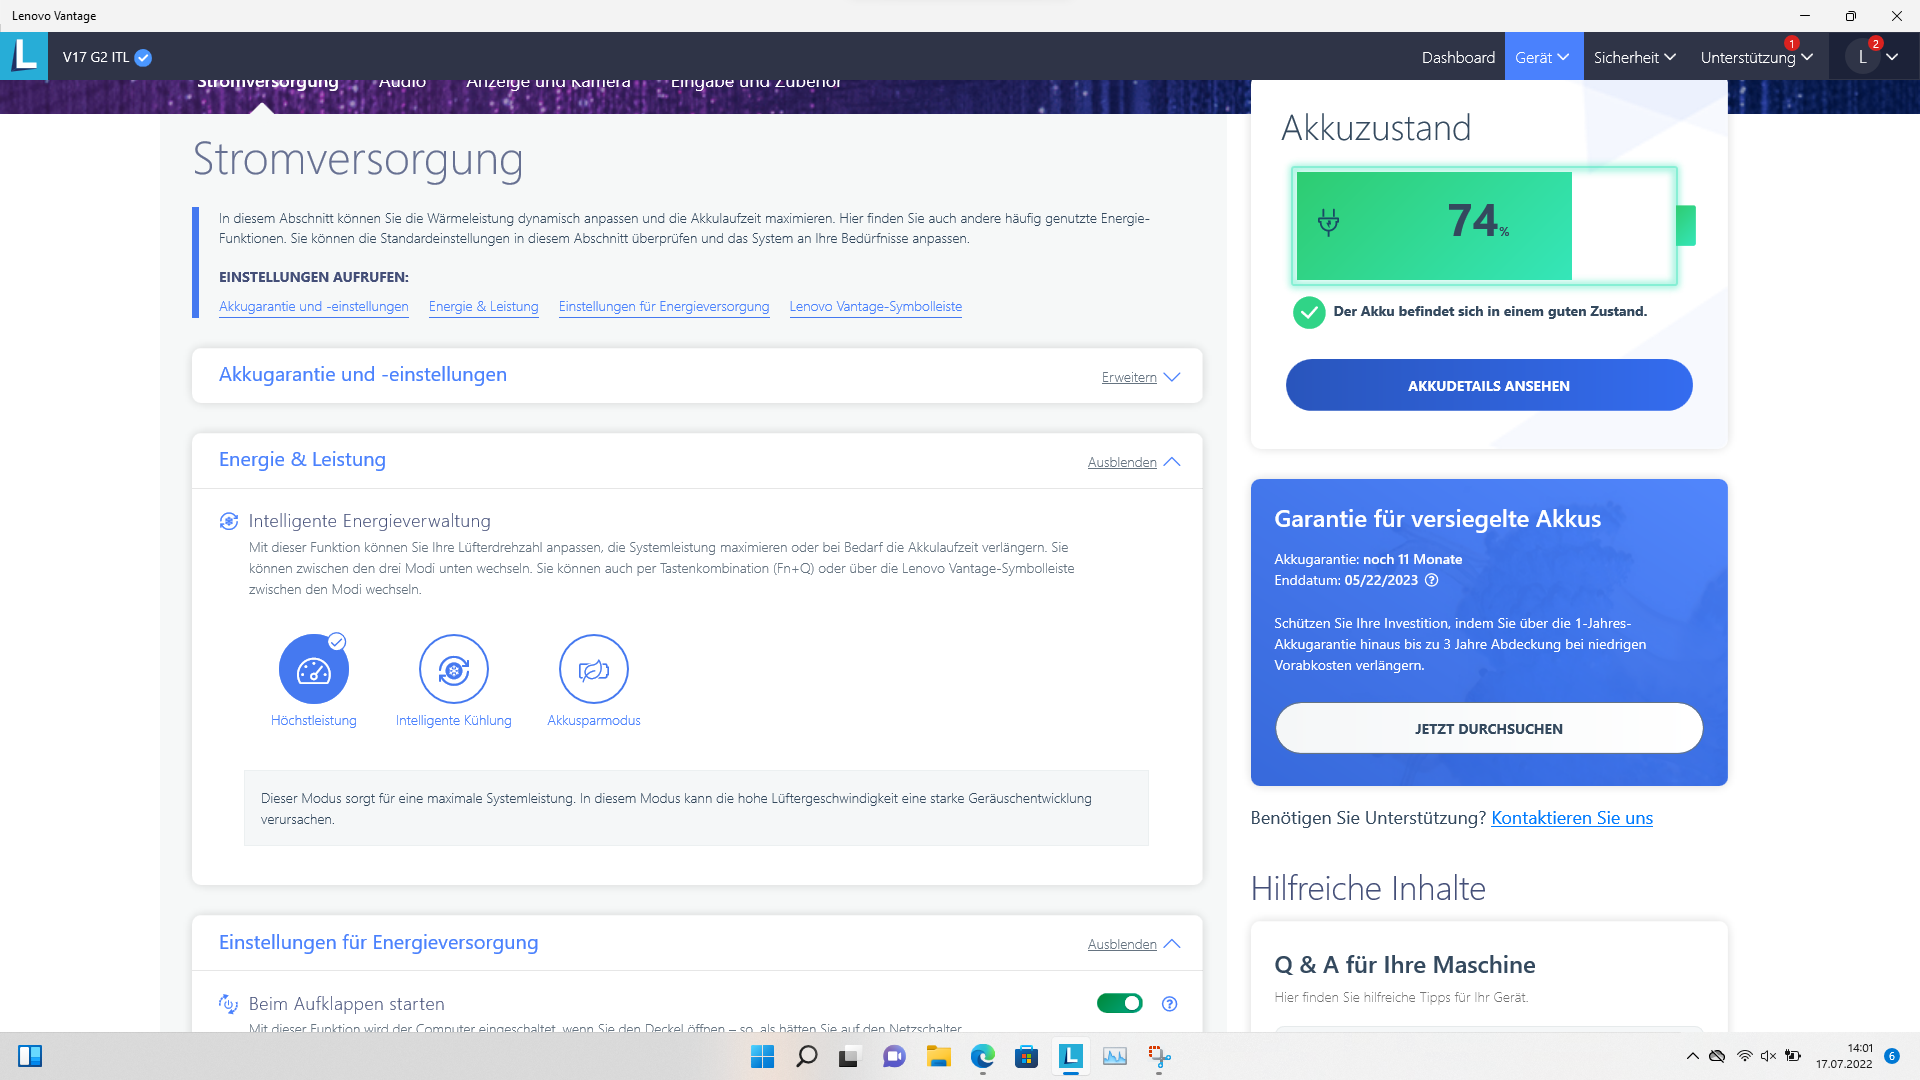Viewport: 1920px width, 1080px height.
Task: Click the AKKUDETAILS ANSEHEN button
Action: pyautogui.click(x=1488, y=385)
